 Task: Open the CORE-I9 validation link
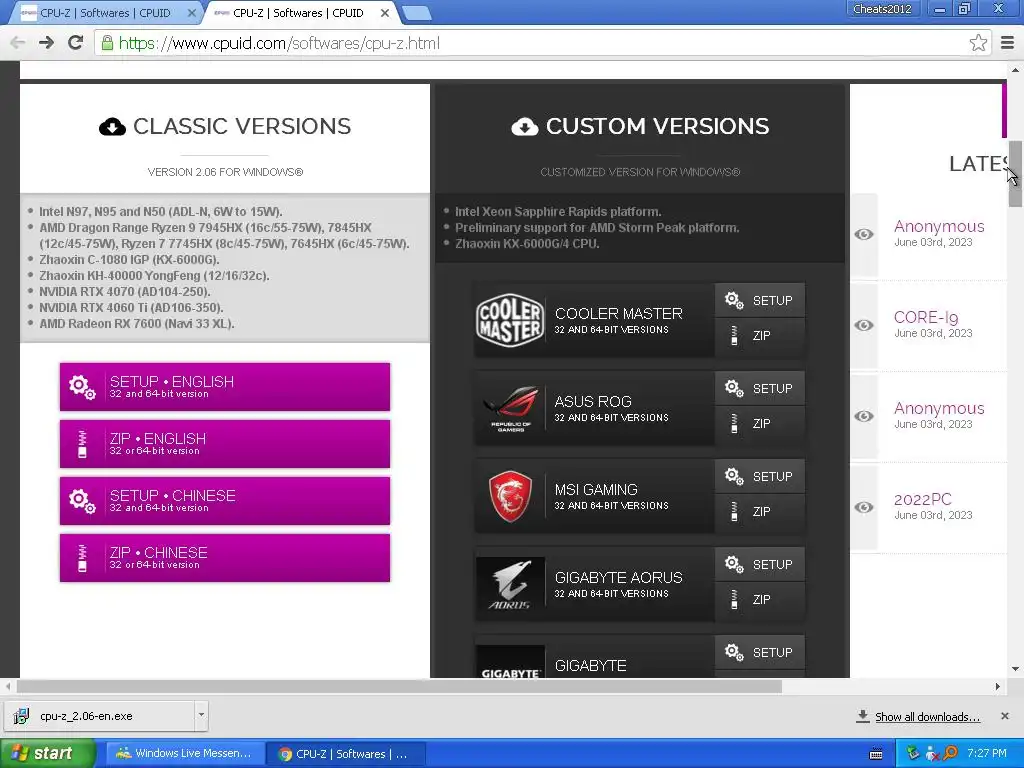925,317
